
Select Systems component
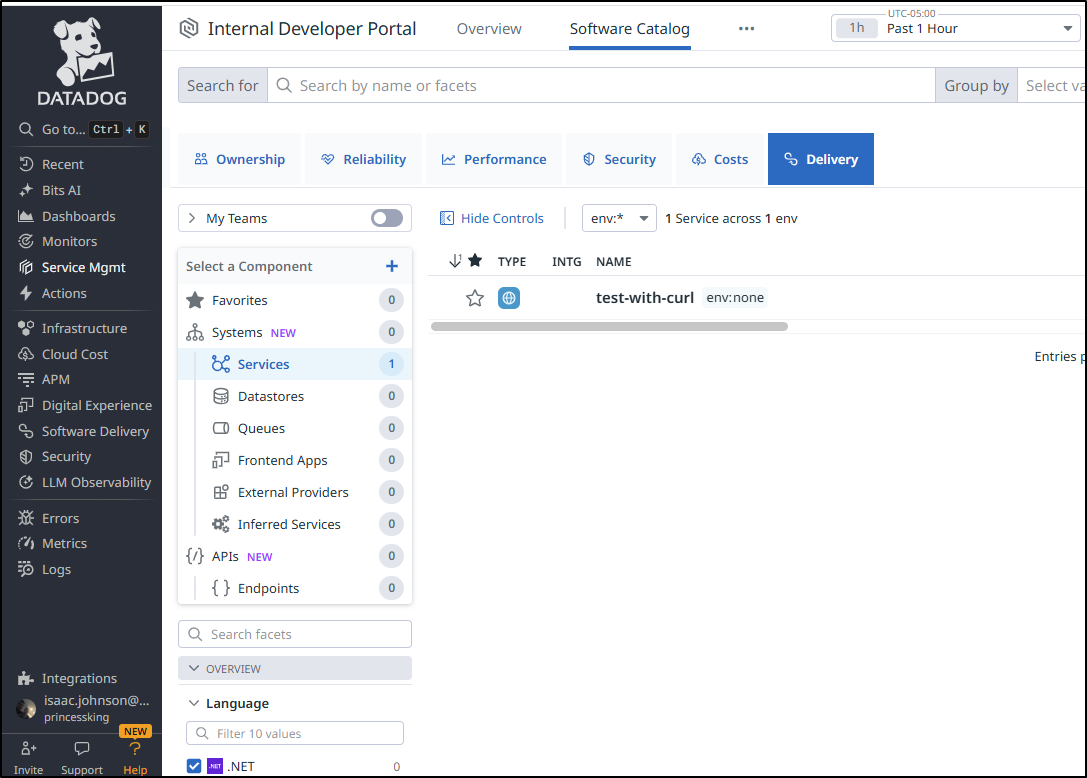point(295,332)
